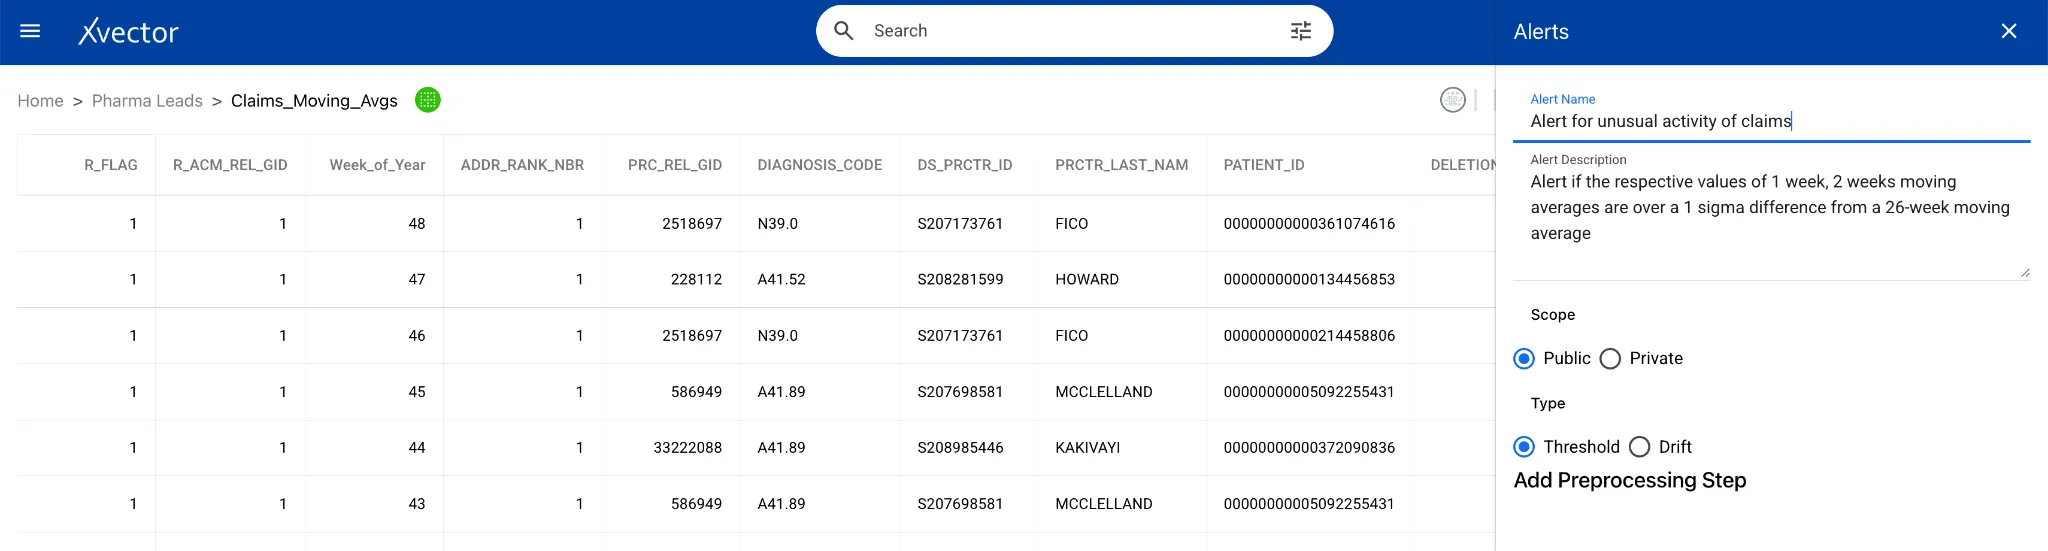
Task: Click the Scope section label
Action: (1553, 315)
